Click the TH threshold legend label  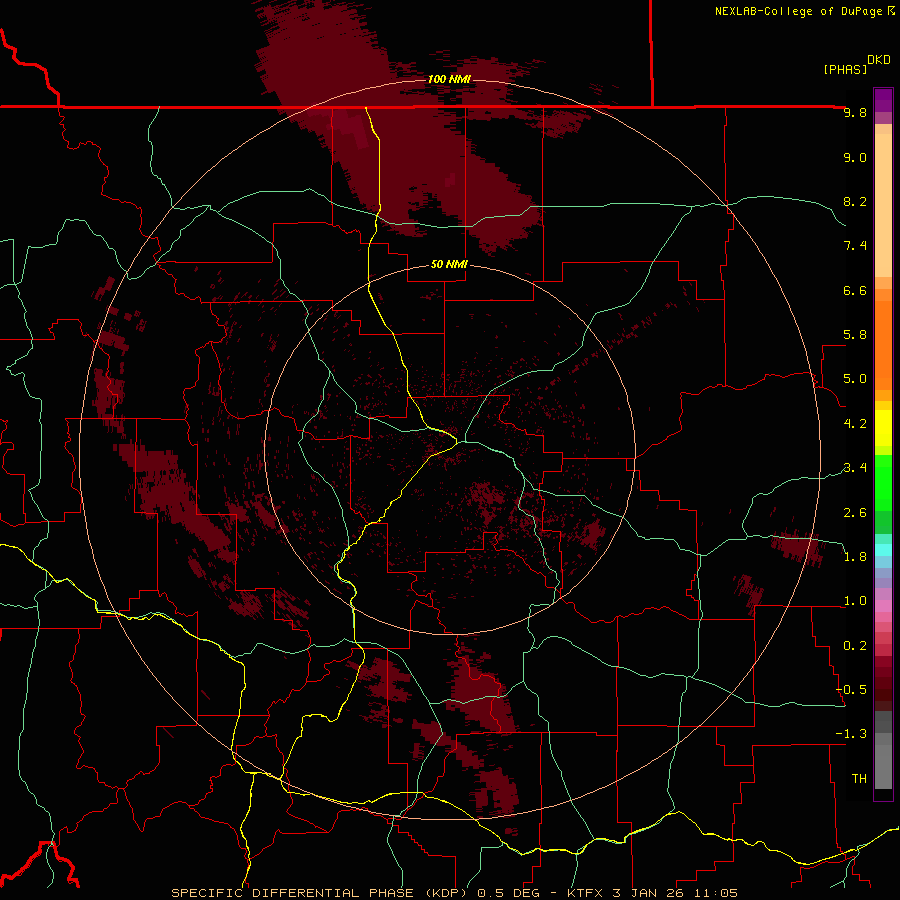tap(859, 779)
